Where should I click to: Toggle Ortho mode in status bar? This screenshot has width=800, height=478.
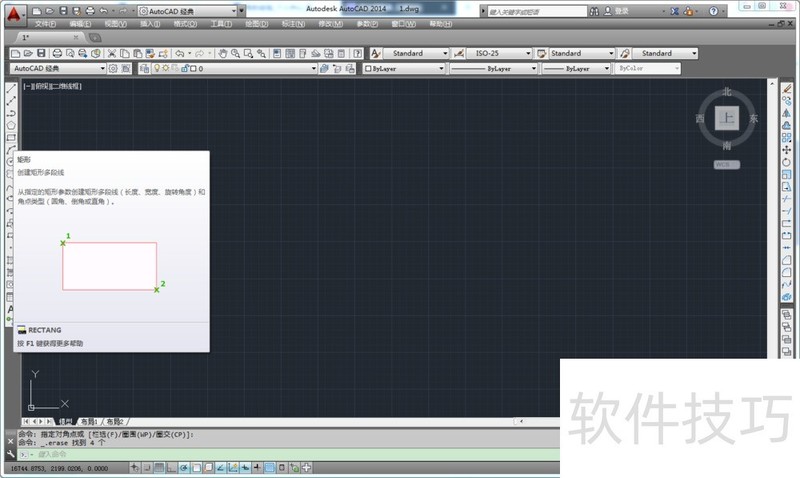172,468
